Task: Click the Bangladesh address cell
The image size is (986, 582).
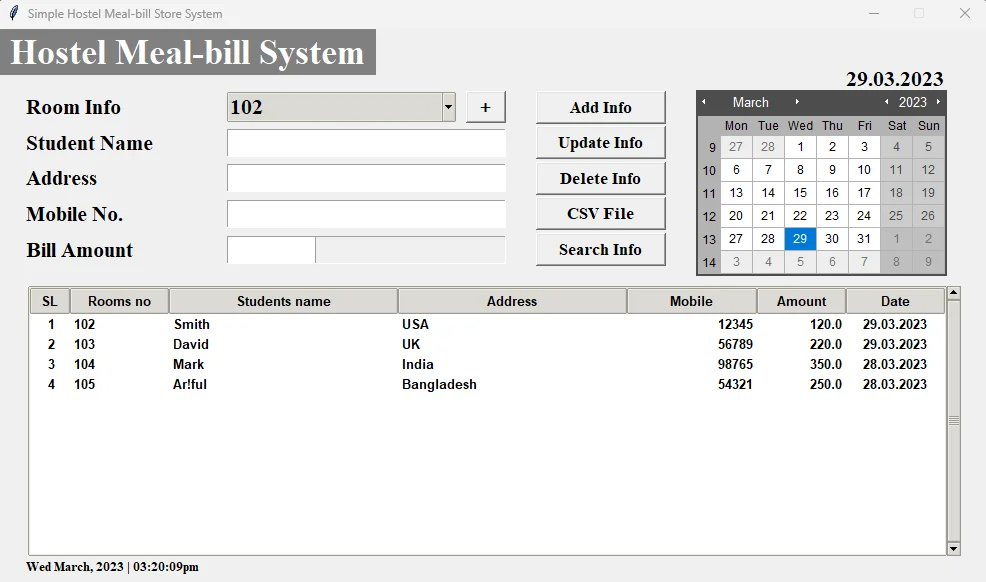Action: [x=439, y=385]
